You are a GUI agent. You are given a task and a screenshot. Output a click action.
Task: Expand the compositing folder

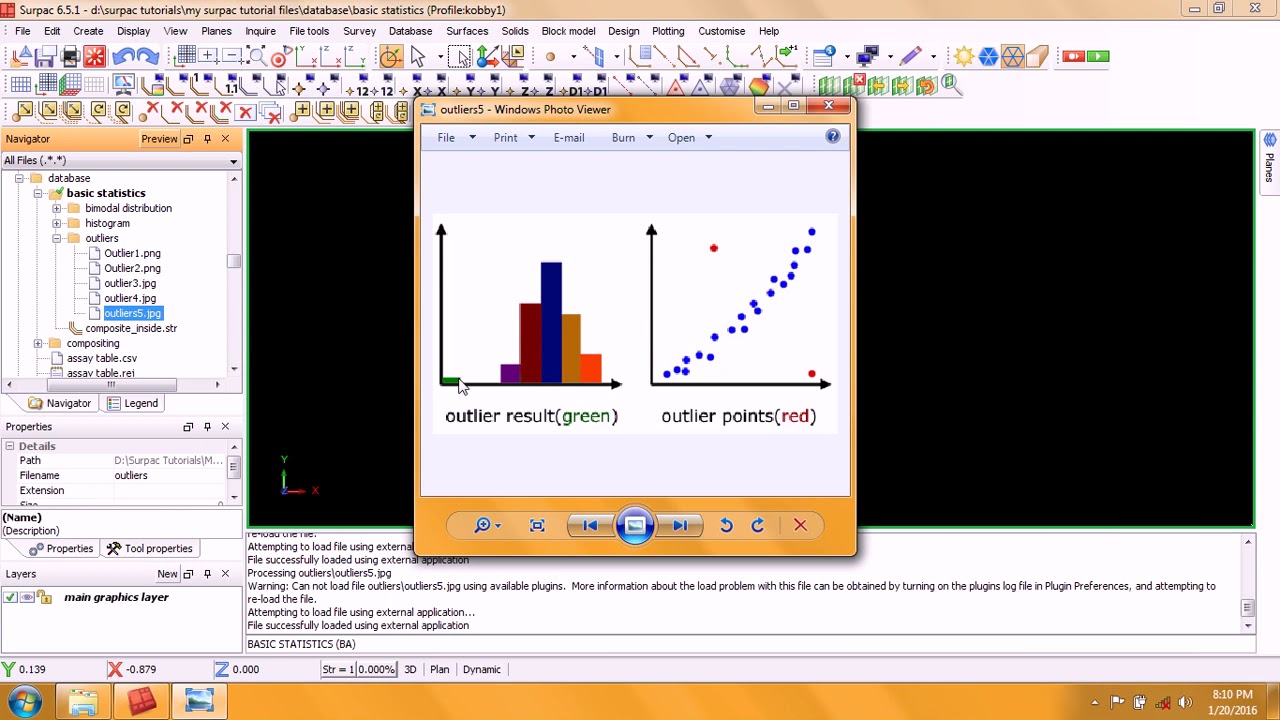38,343
